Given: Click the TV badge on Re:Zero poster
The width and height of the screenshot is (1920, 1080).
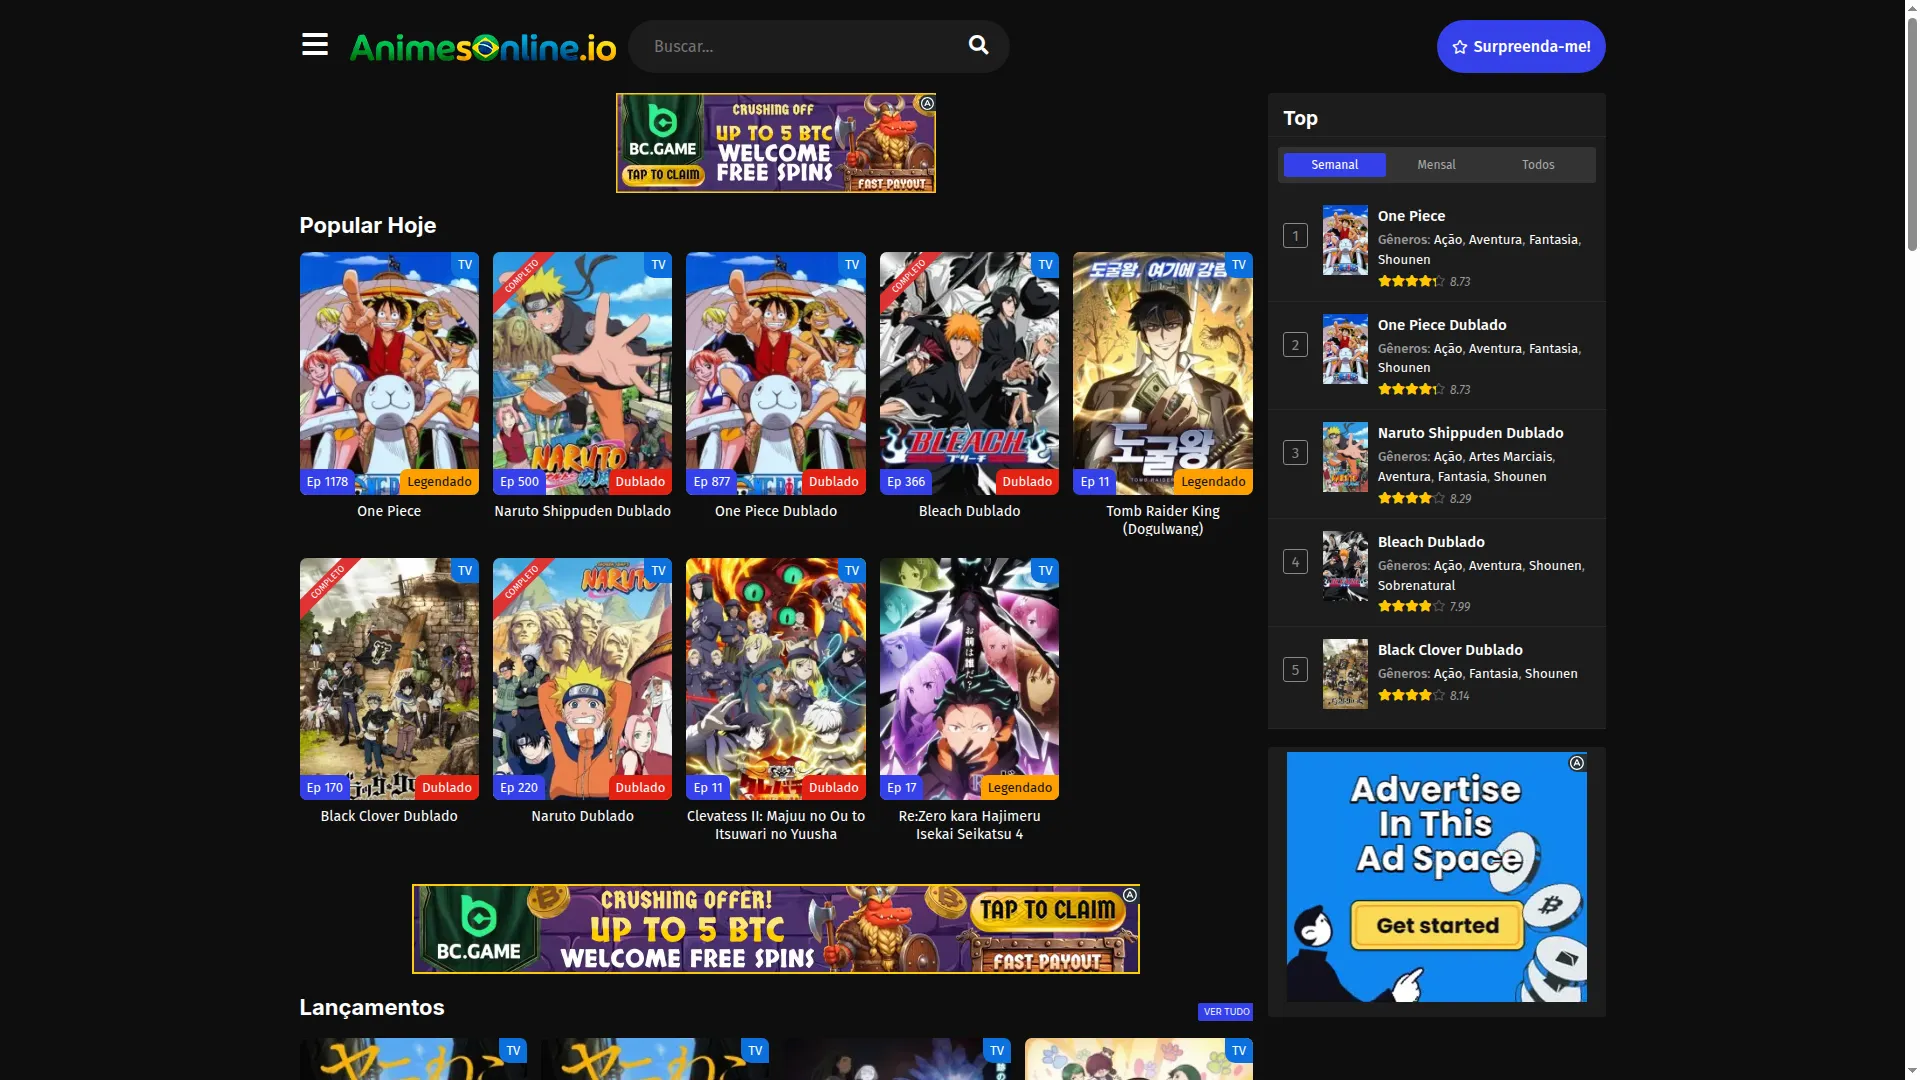Looking at the screenshot, I should coord(1045,571).
